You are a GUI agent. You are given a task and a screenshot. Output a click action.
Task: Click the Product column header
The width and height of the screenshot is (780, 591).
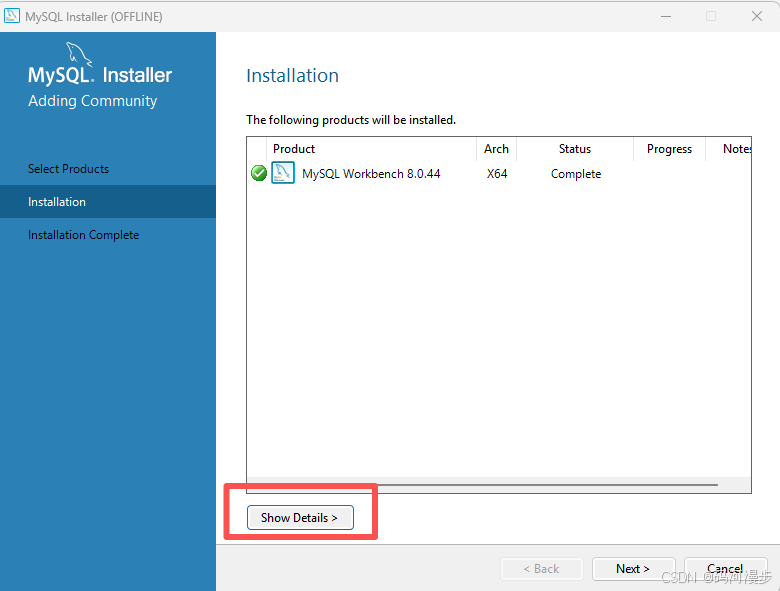(371, 149)
